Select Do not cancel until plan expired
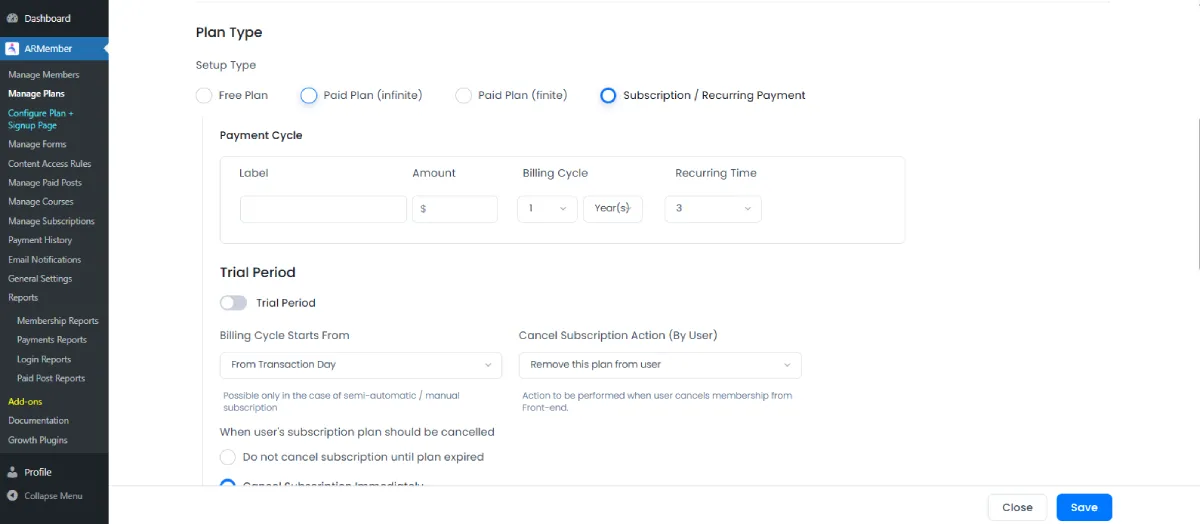1200x524 pixels. click(228, 457)
